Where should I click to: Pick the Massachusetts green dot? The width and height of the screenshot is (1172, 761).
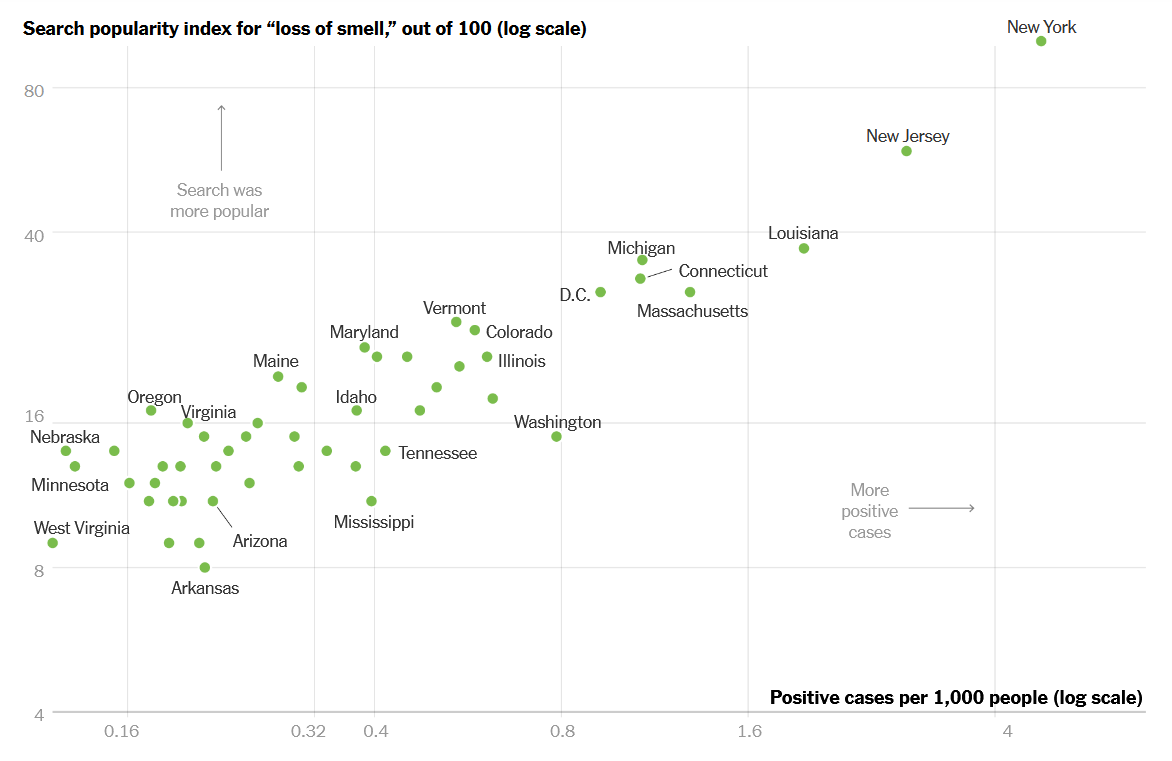(x=690, y=292)
